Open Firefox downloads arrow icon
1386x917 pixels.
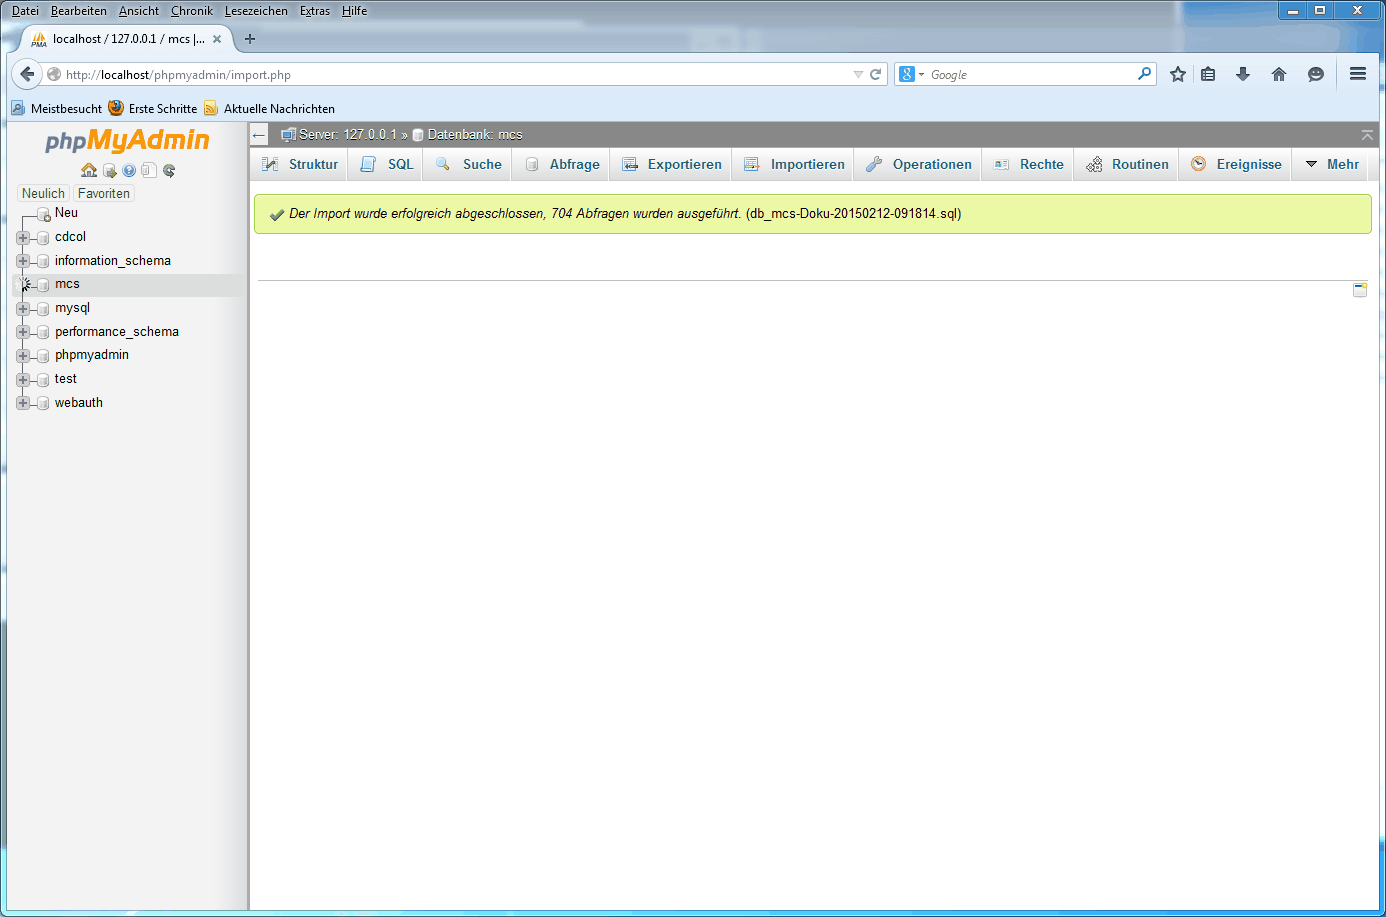point(1243,74)
